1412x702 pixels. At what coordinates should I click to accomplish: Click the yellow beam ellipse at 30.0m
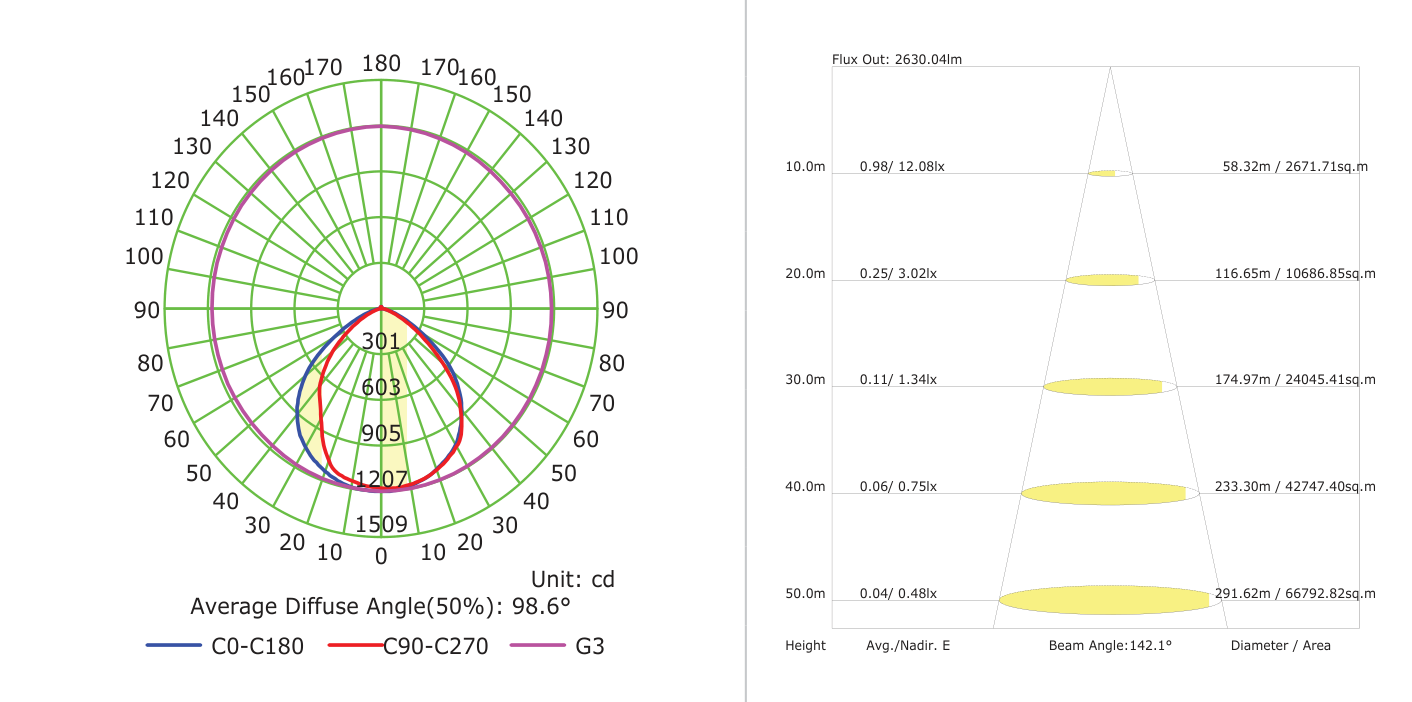coord(1110,387)
